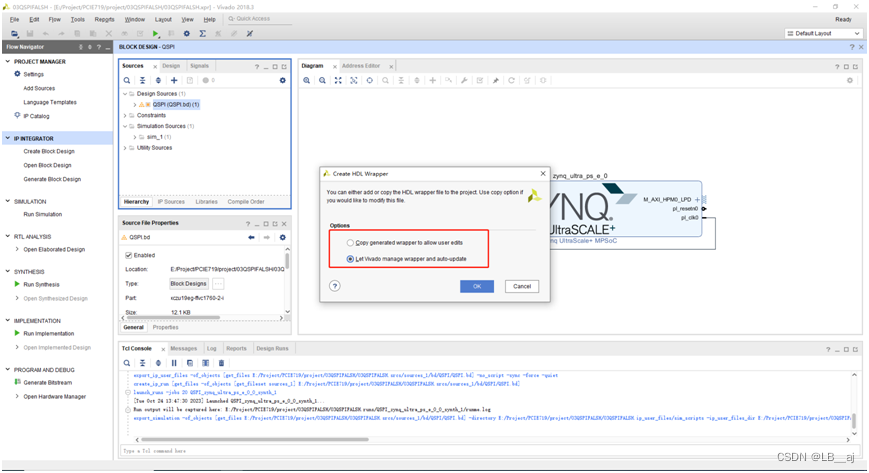Toggle Enabled checkbox in Source File Properties

click(x=129, y=256)
